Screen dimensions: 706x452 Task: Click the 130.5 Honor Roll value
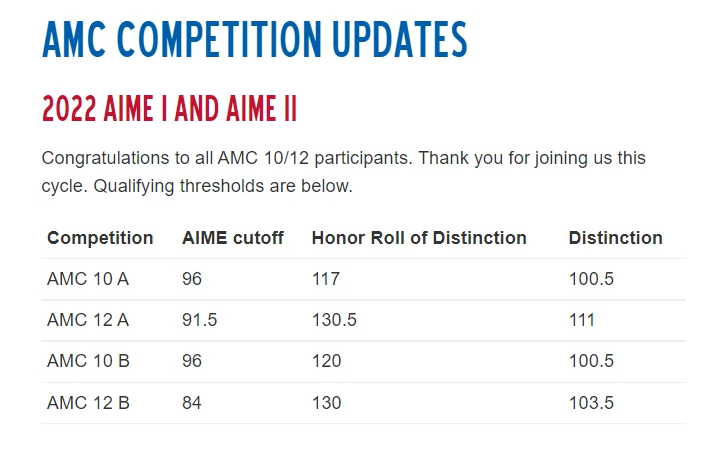coord(334,320)
